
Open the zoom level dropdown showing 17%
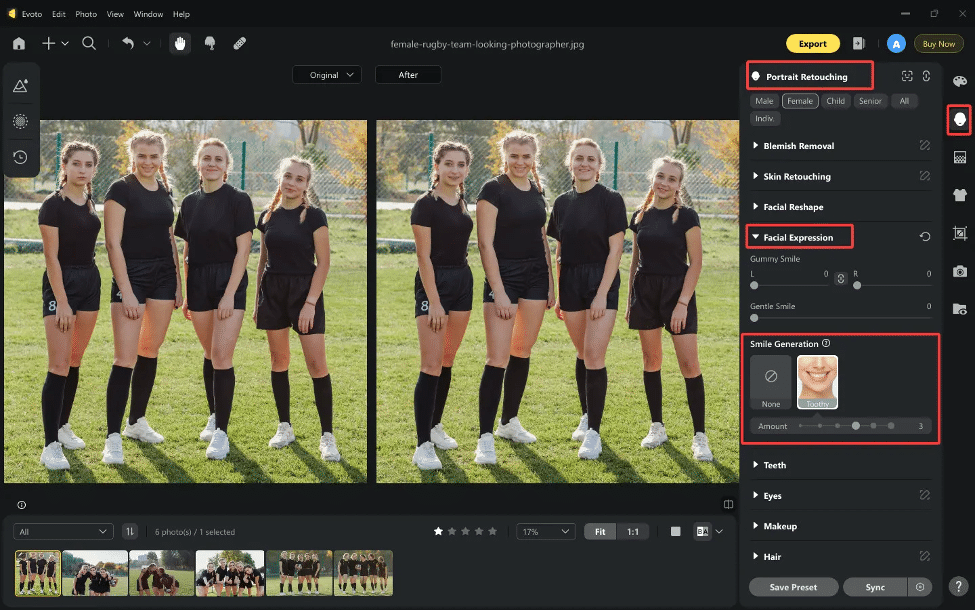pyautogui.click(x=545, y=531)
